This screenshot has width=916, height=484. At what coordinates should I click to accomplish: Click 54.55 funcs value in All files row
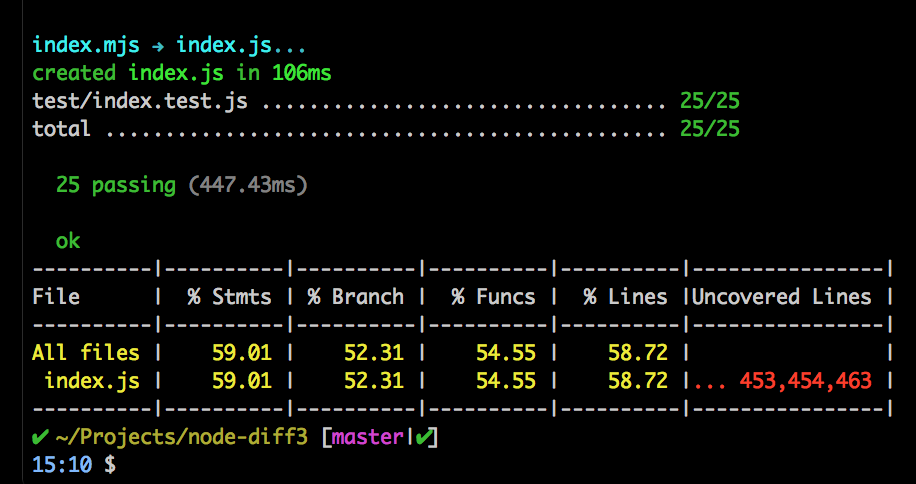505,353
